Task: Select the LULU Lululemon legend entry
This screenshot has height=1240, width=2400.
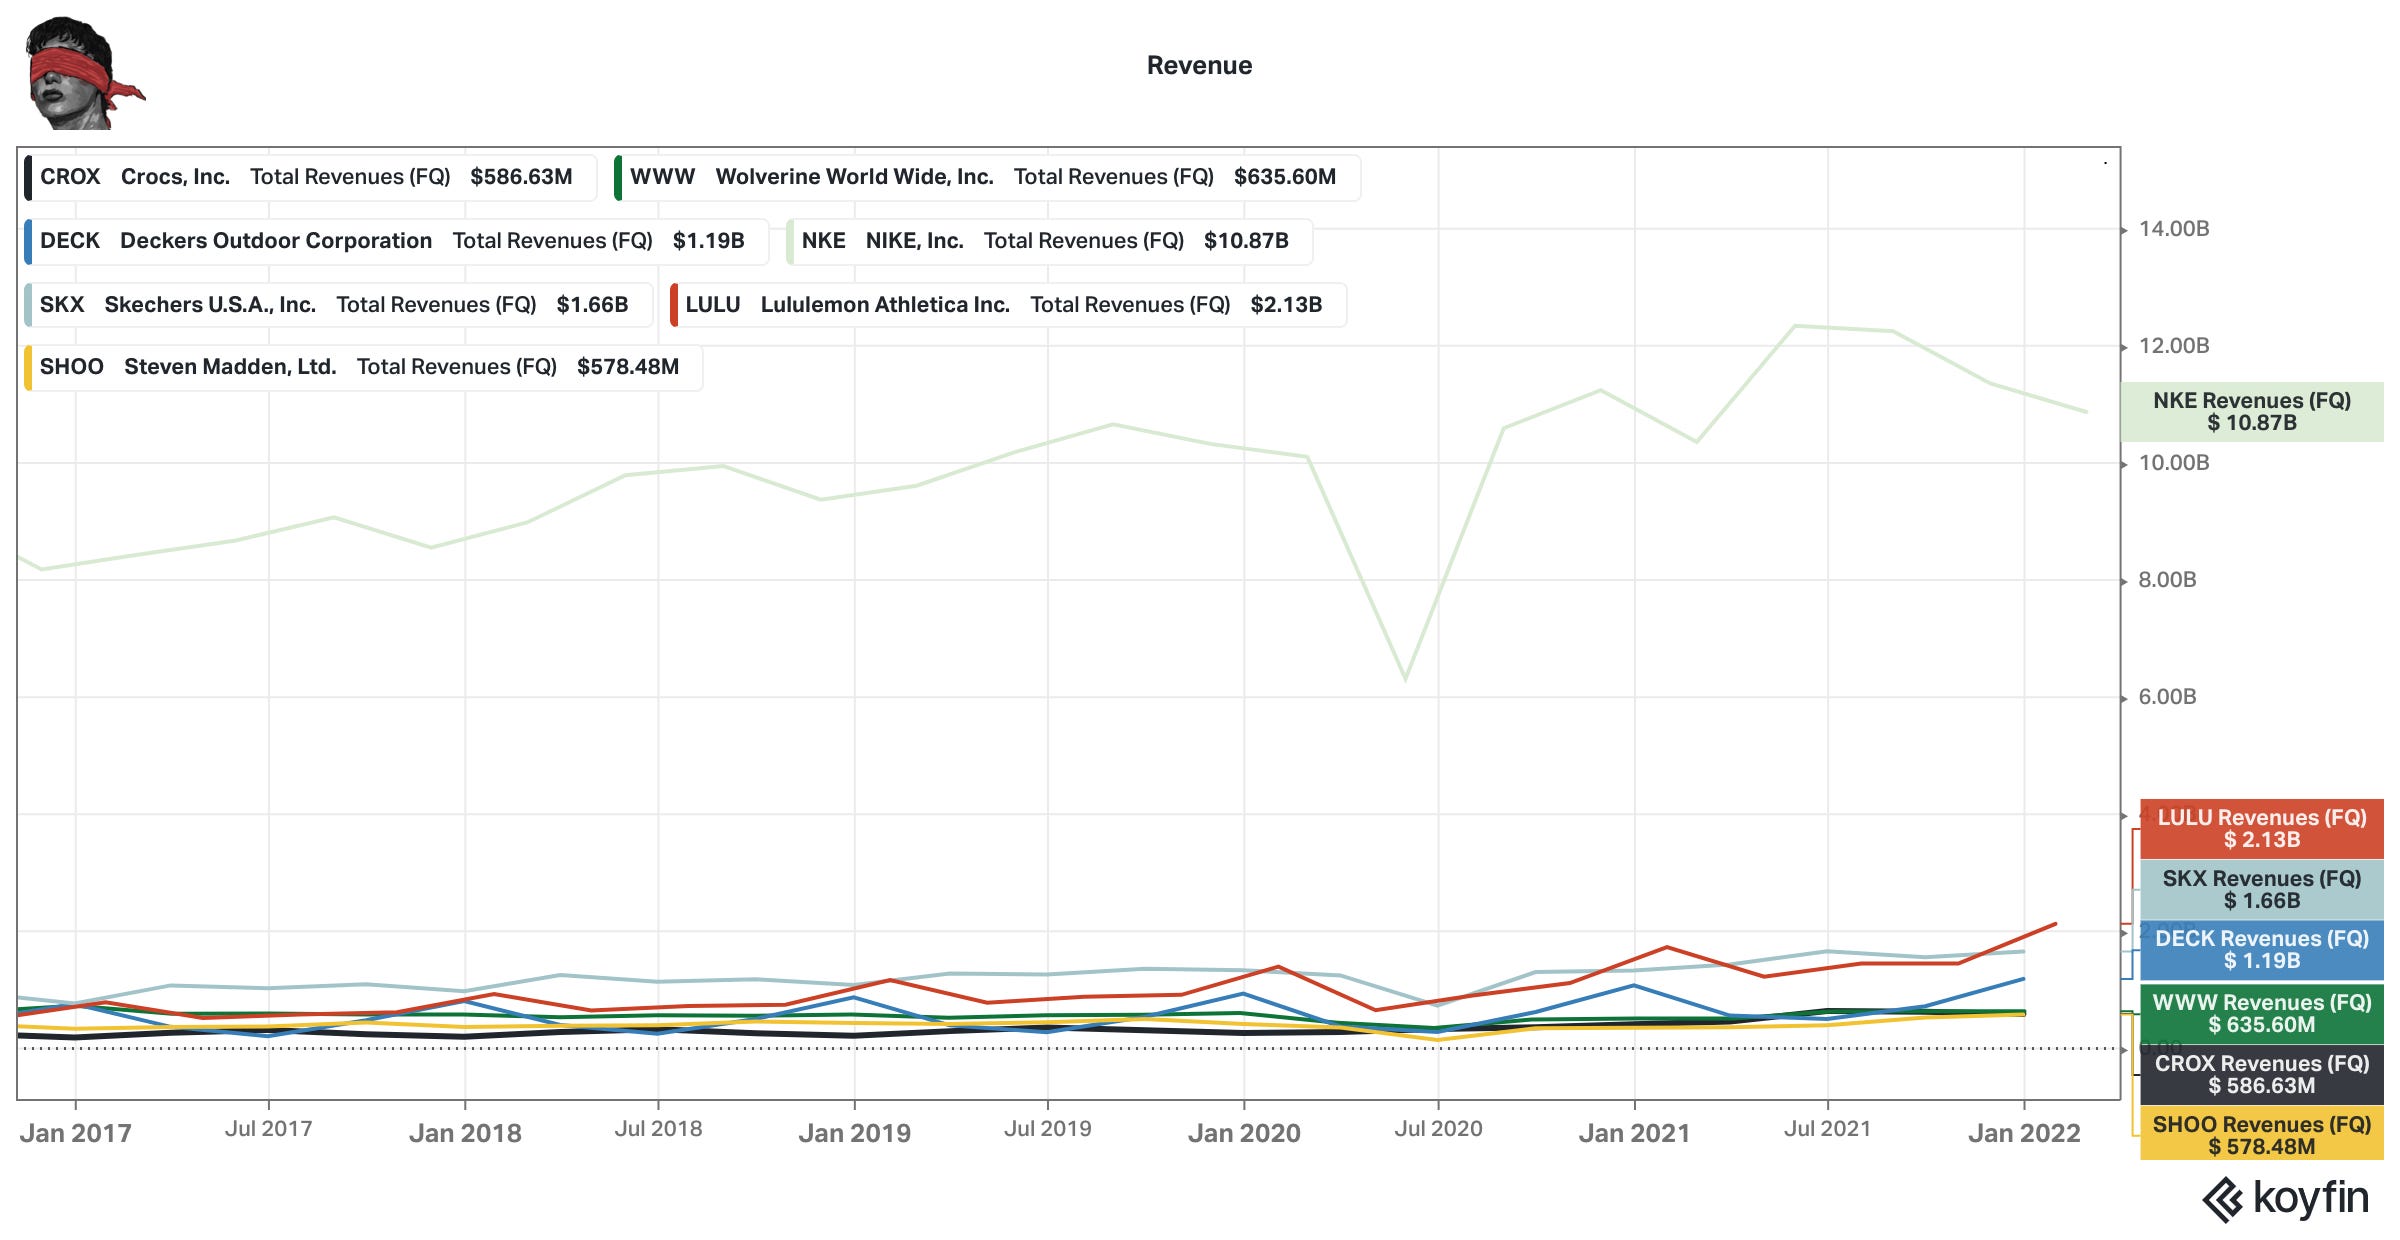Action: 1008,305
